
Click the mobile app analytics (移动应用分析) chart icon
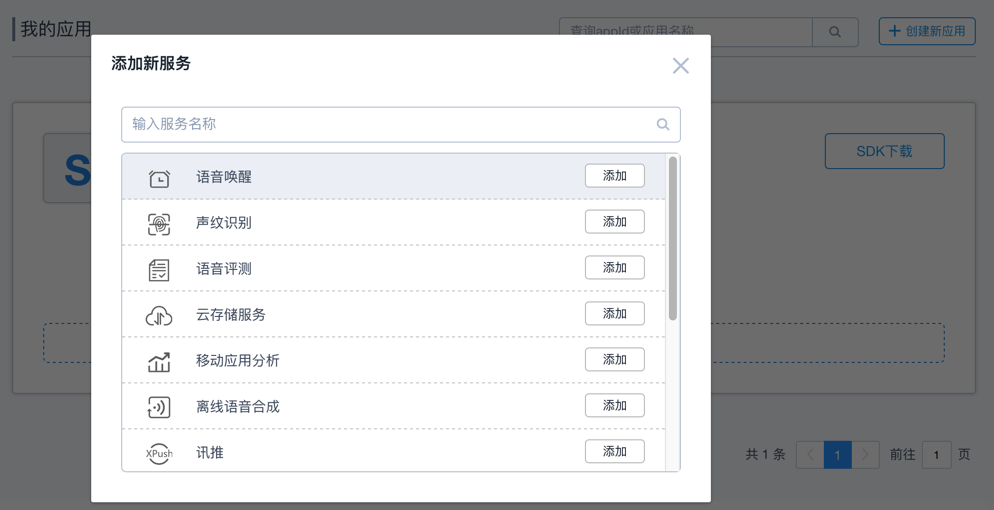coord(159,362)
